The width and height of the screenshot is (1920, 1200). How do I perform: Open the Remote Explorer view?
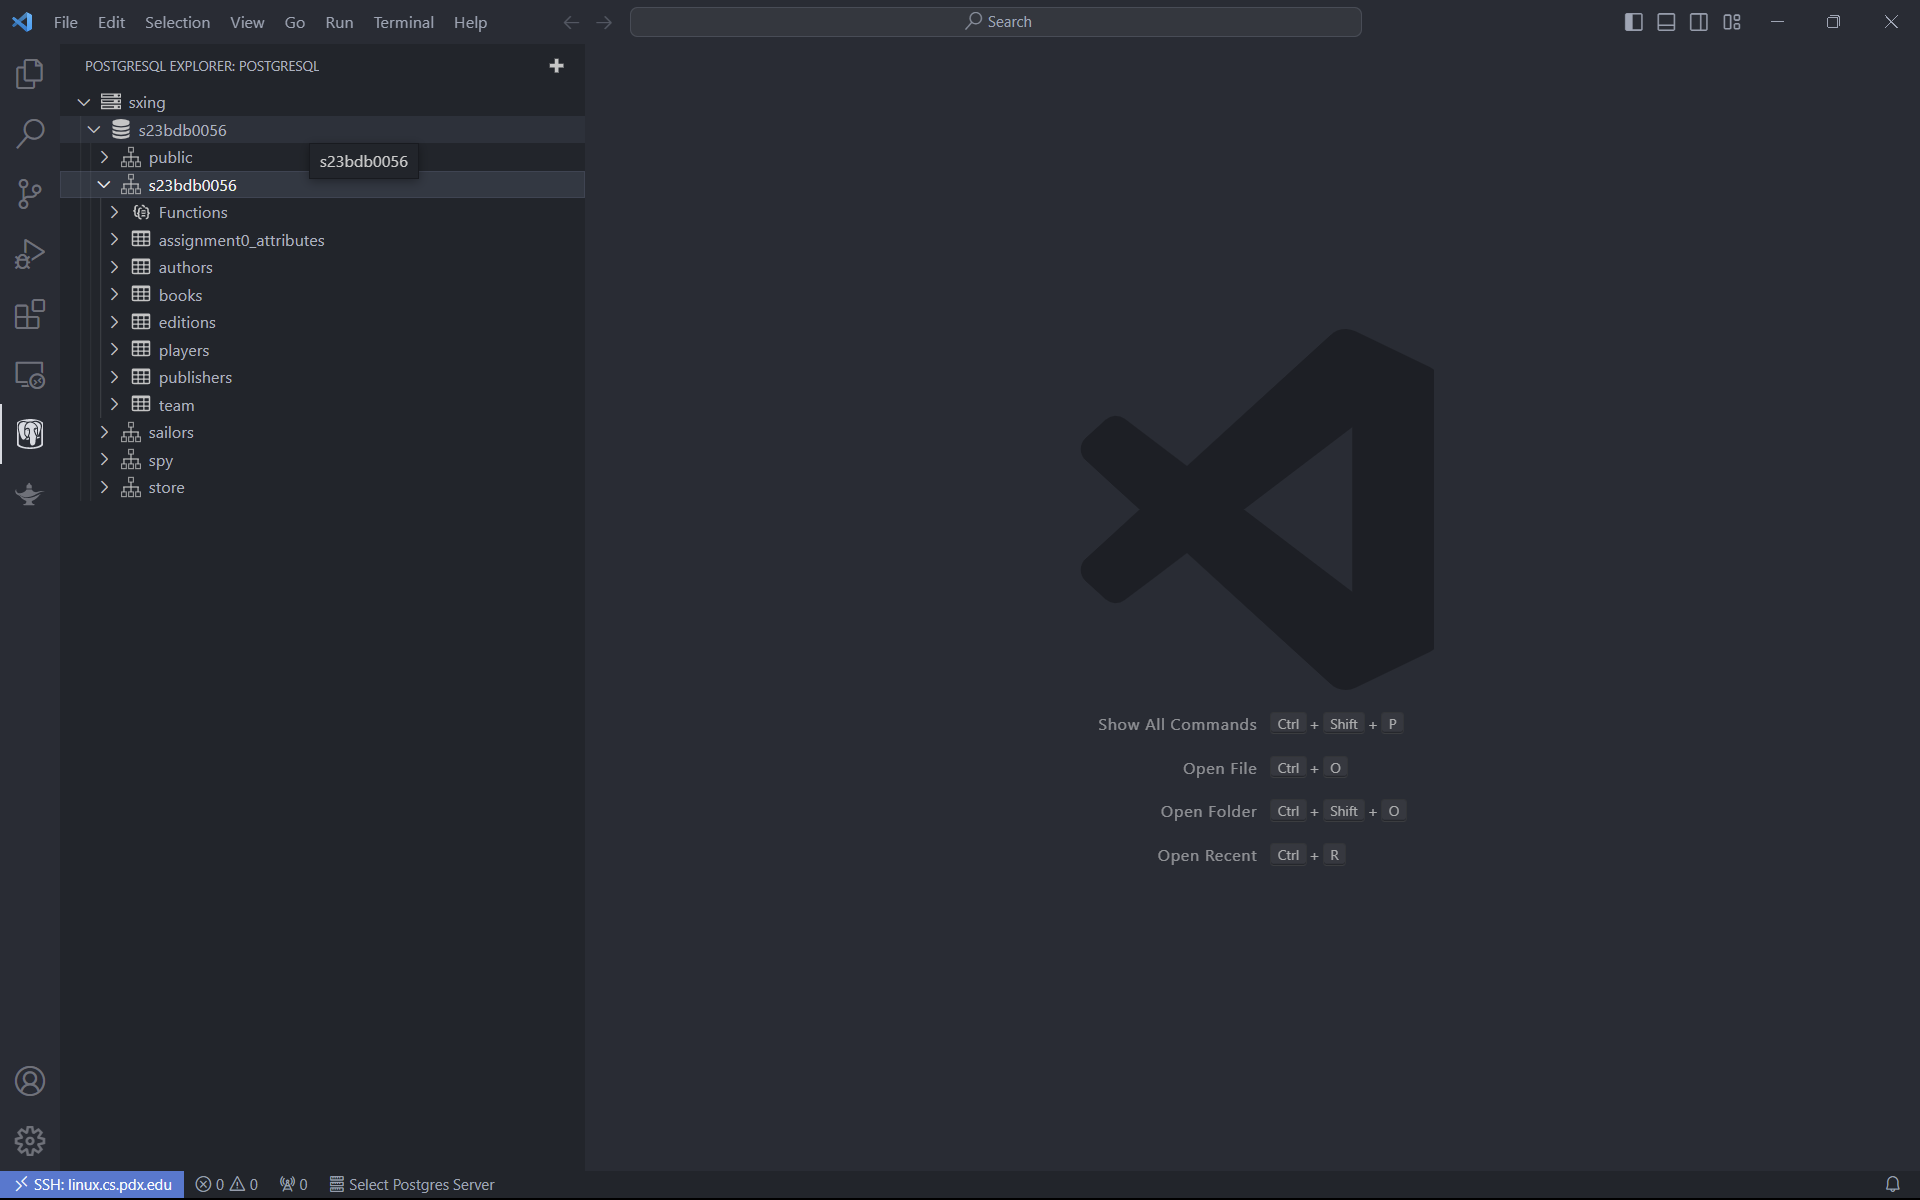[x=30, y=375]
